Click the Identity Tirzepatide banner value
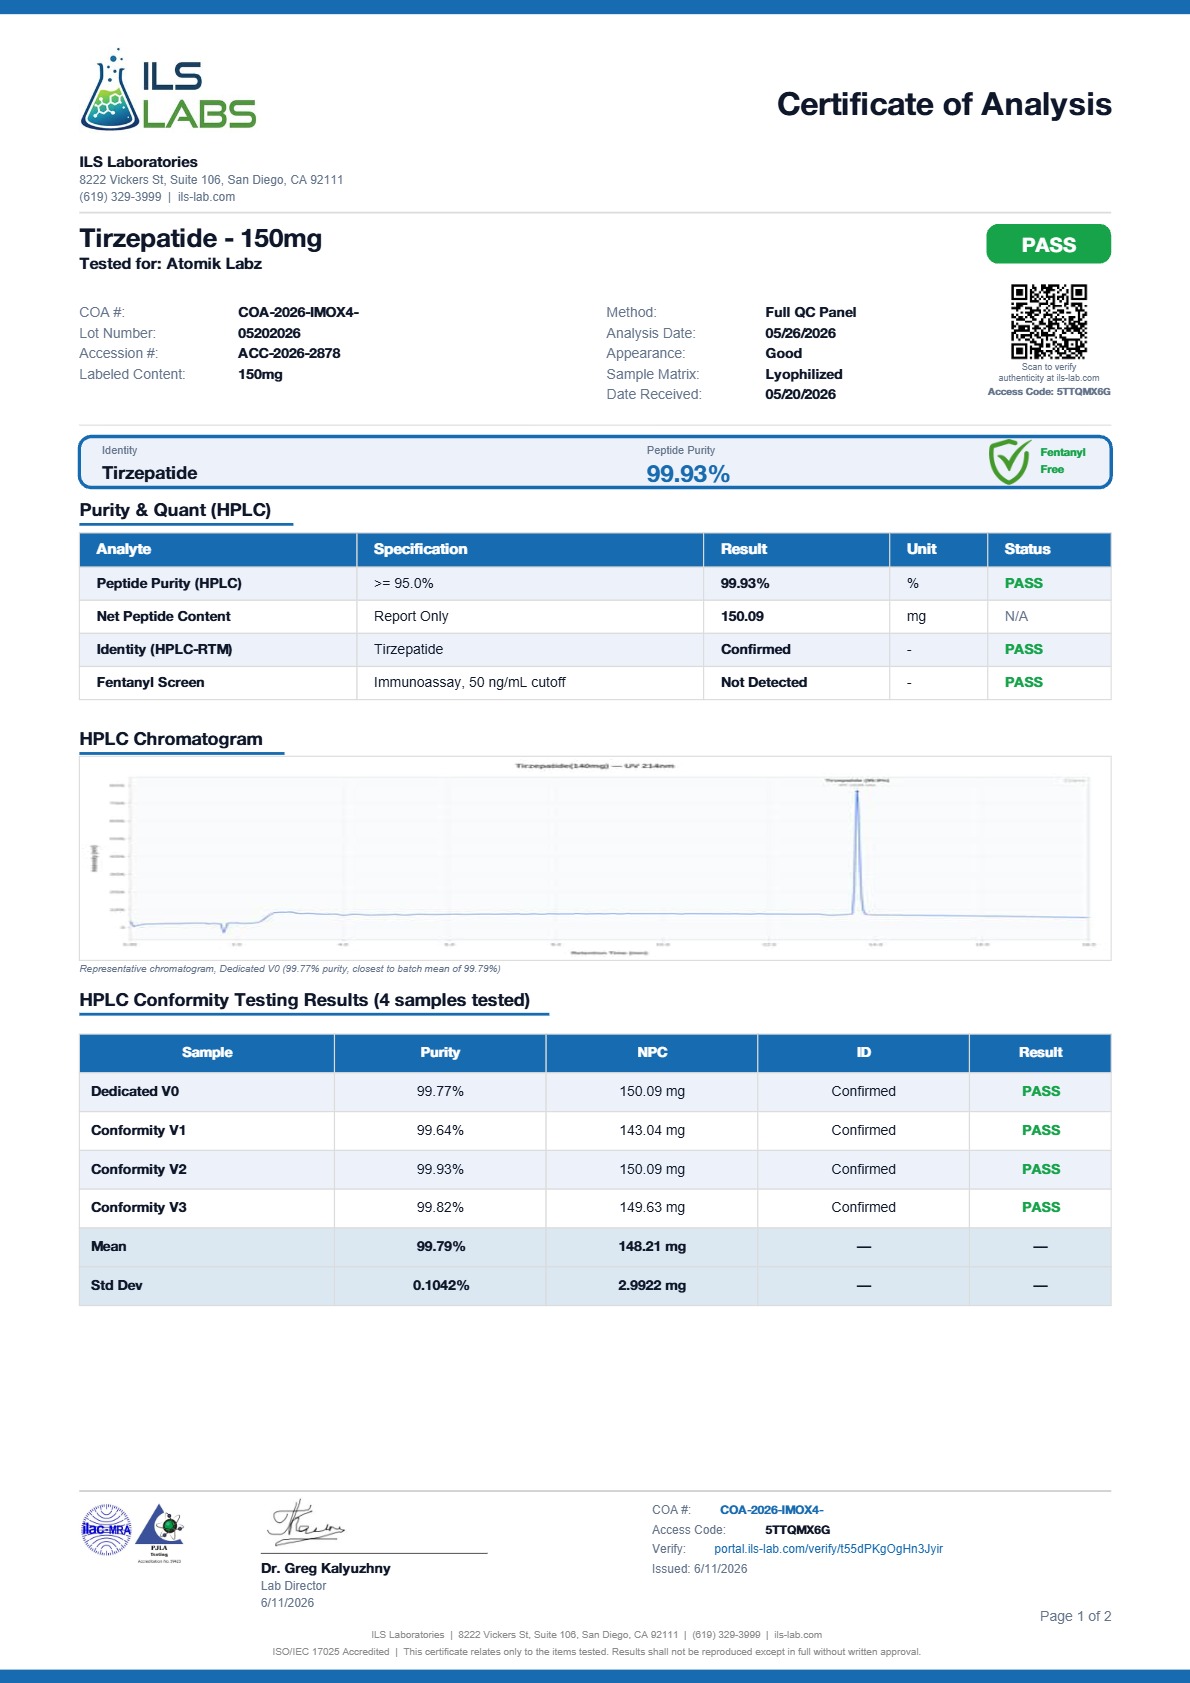Screen dimensions: 1190x1683 click(x=150, y=473)
